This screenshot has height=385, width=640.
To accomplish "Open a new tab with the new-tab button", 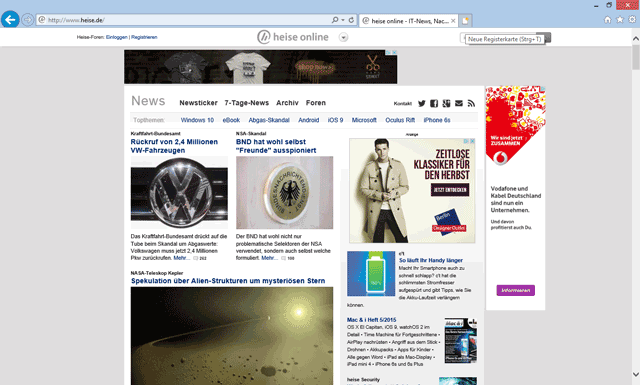I will (x=465, y=20).
